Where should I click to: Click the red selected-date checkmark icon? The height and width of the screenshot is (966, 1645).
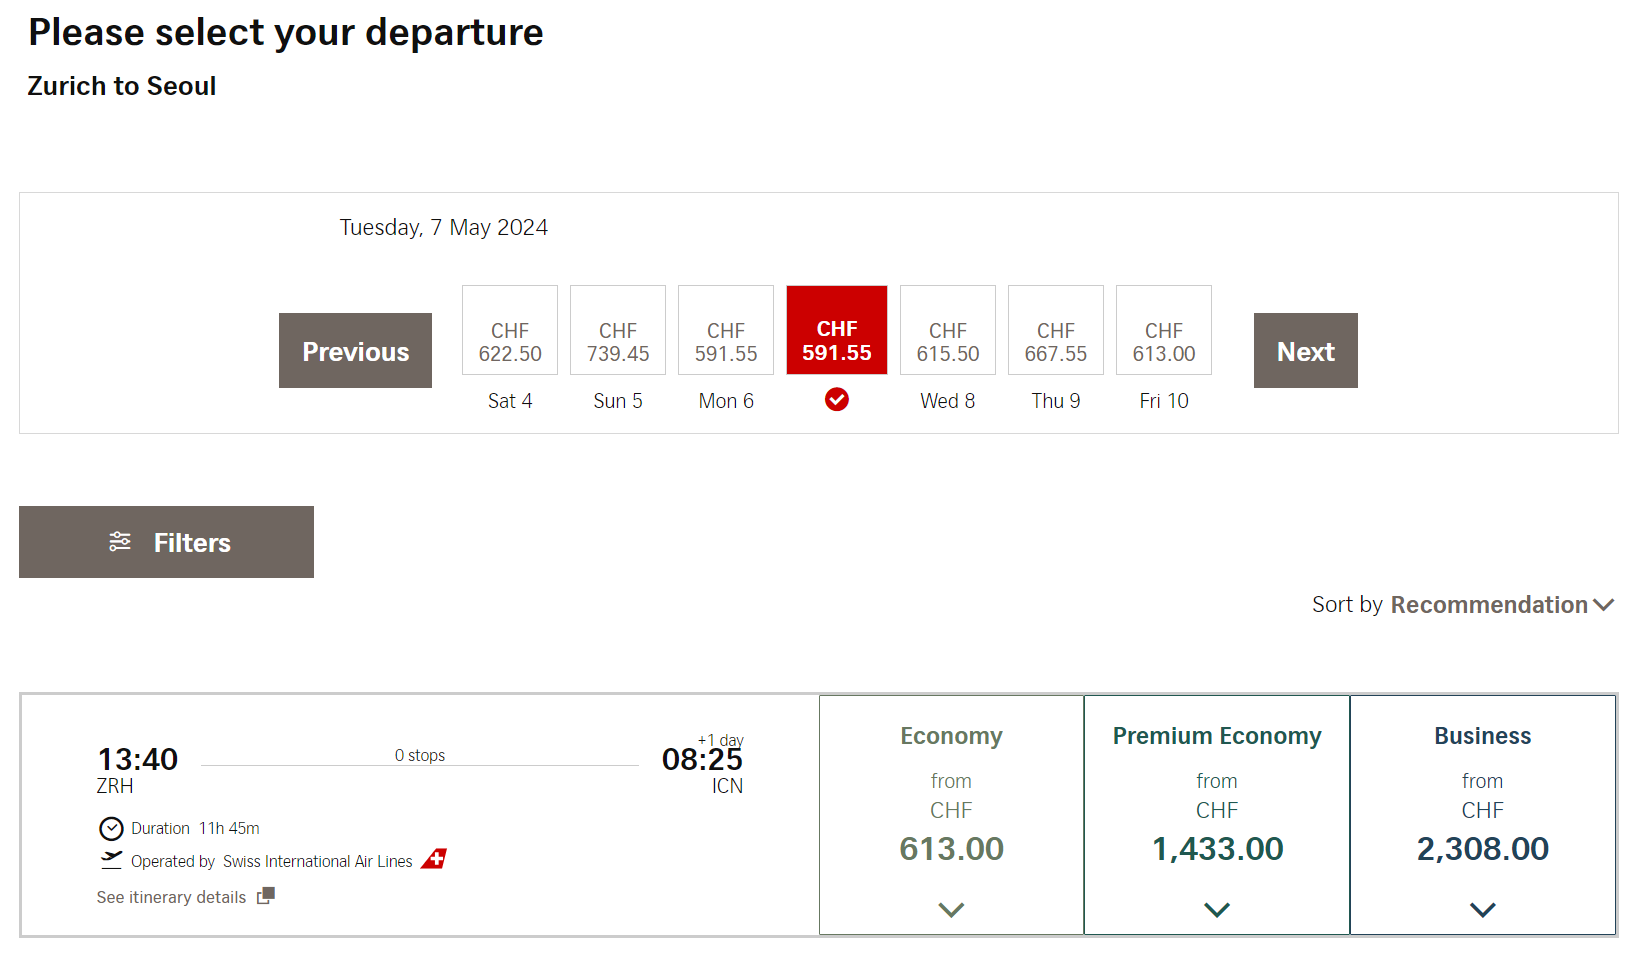[x=837, y=400]
